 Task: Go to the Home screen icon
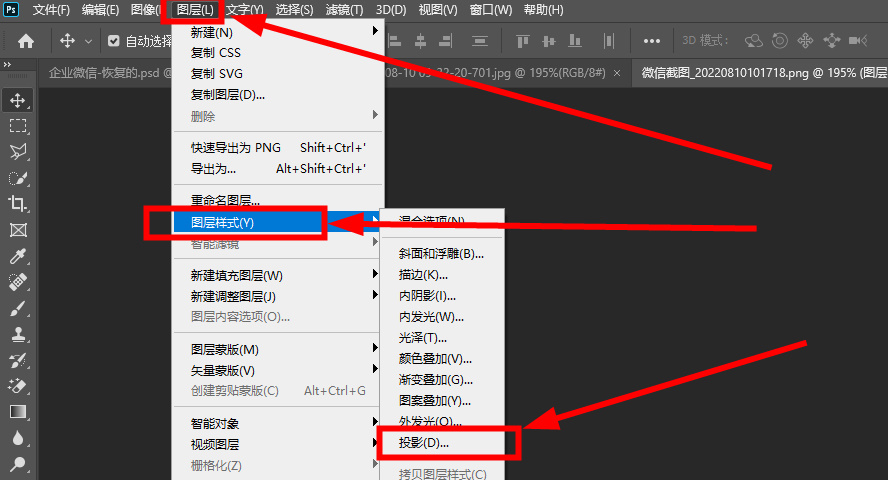(25, 41)
